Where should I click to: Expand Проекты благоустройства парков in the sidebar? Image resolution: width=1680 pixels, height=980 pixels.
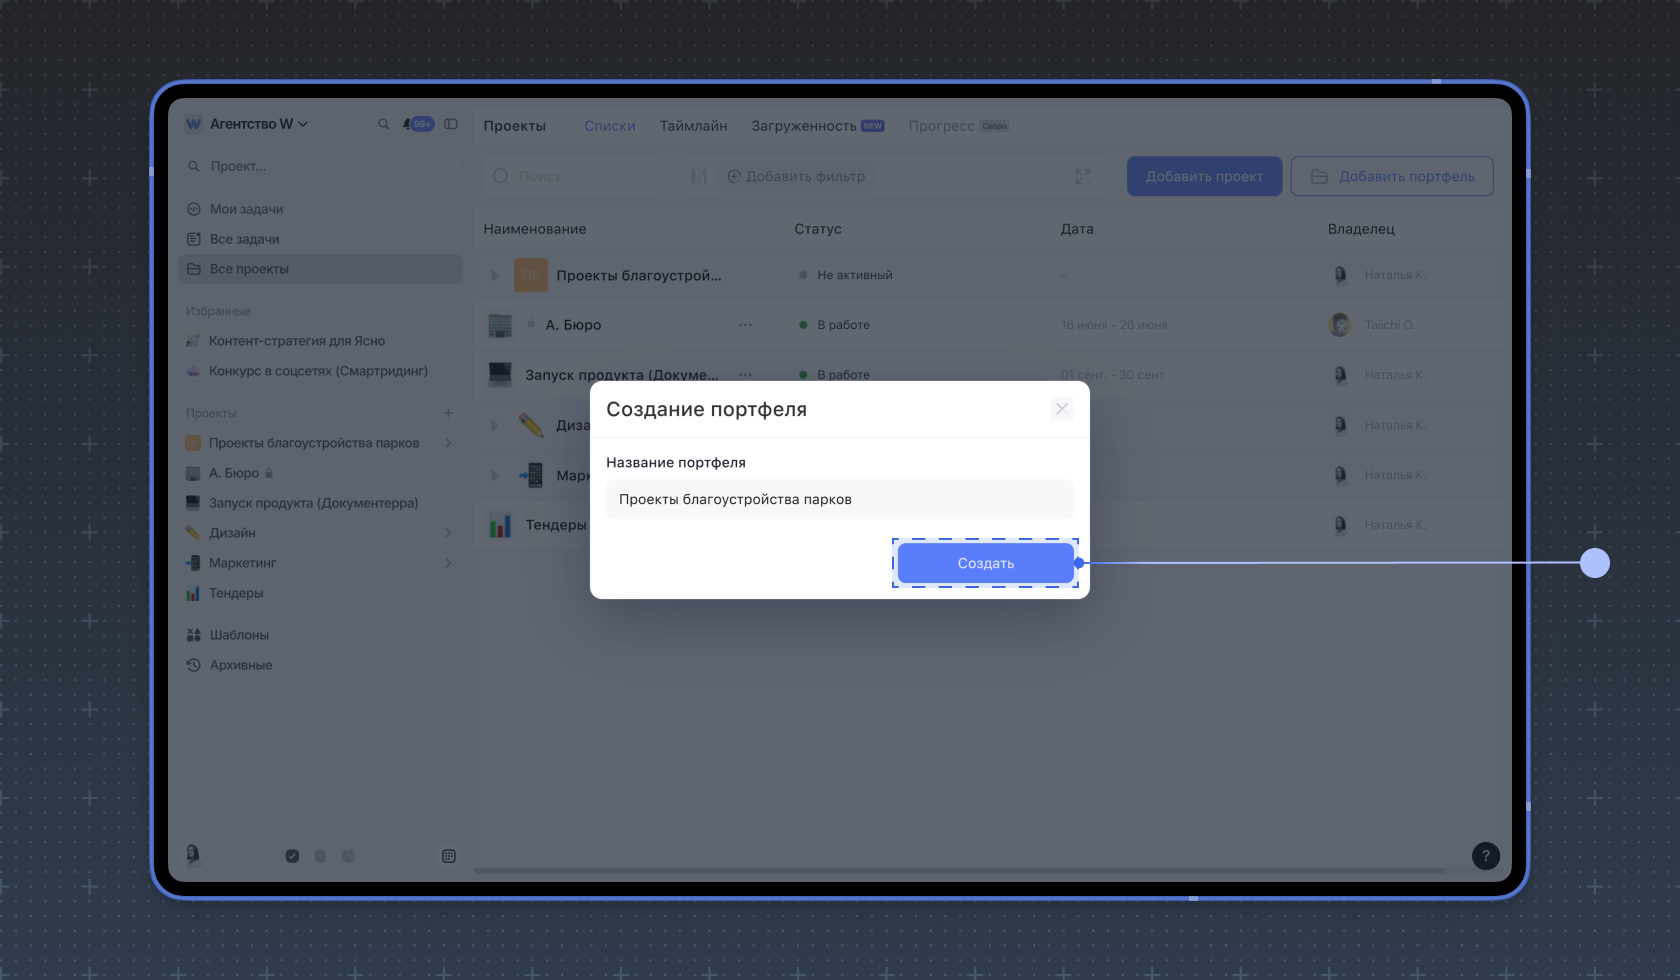(448, 443)
